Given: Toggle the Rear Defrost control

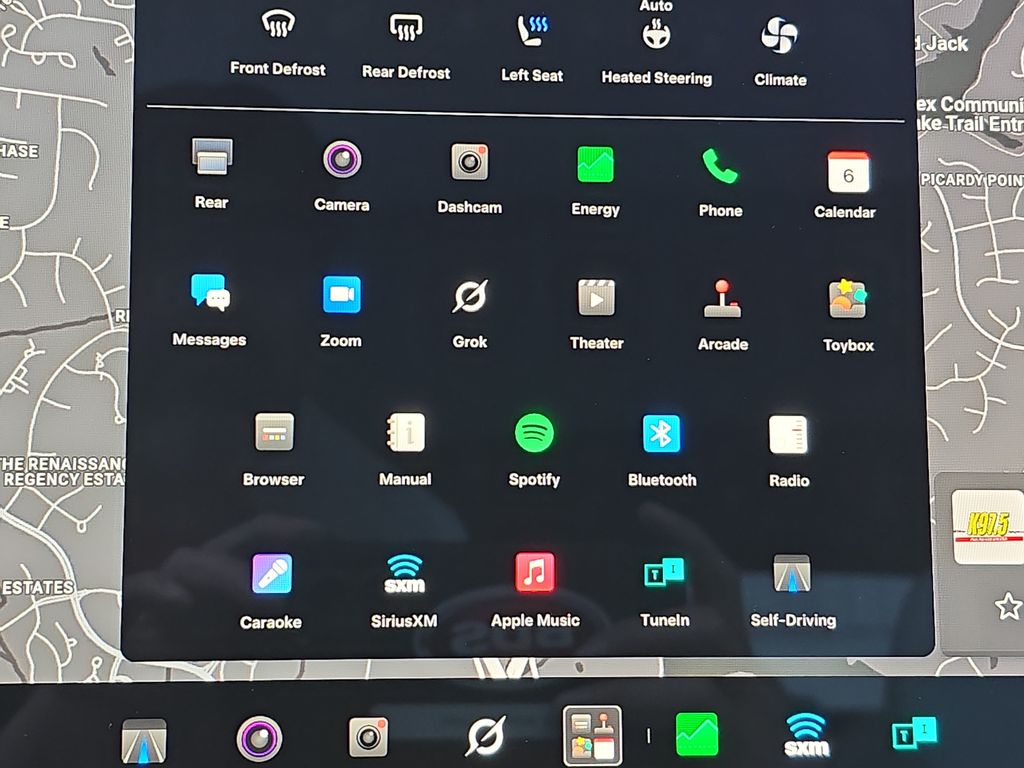Looking at the screenshot, I should pyautogui.click(x=406, y=46).
